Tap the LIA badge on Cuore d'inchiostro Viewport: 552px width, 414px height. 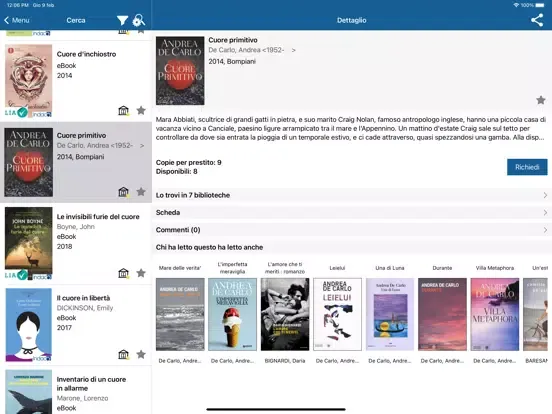coord(16,113)
